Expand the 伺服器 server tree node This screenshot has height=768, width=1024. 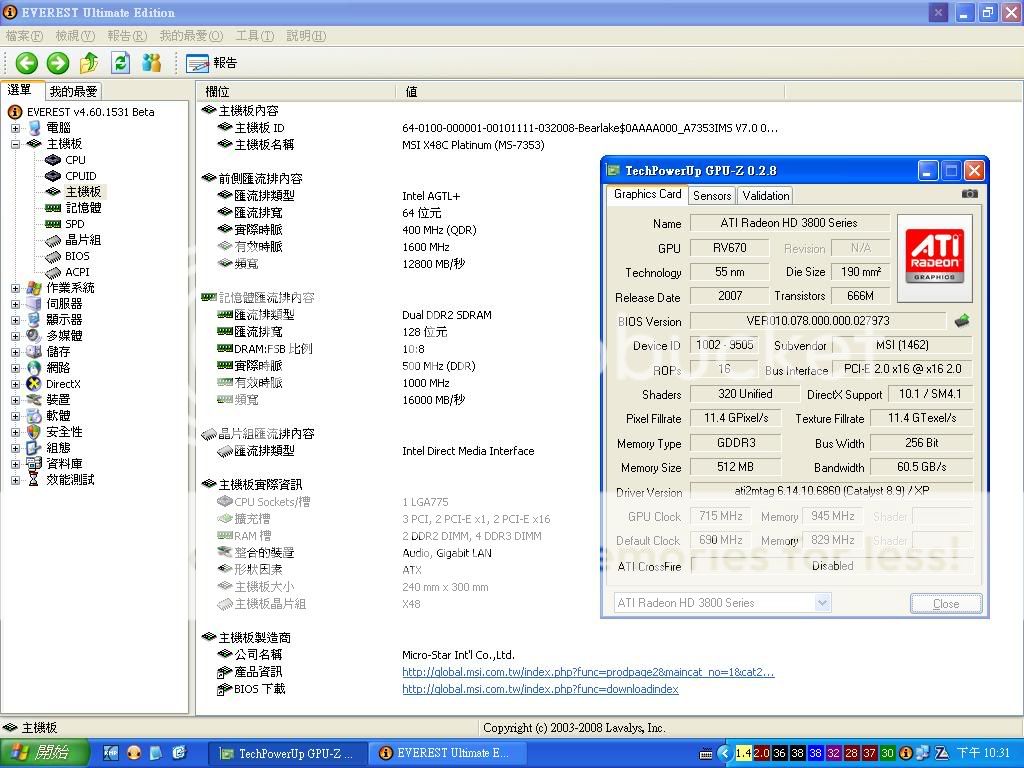15,304
